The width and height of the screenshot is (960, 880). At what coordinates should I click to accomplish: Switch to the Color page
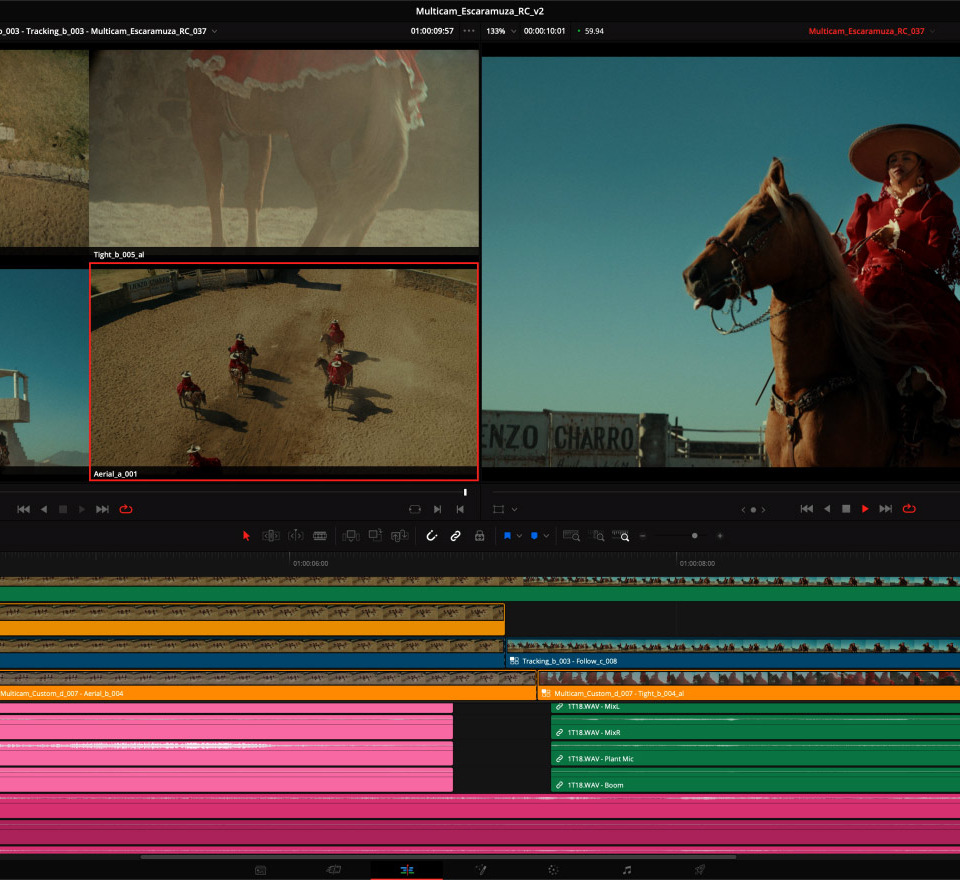click(x=553, y=870)
